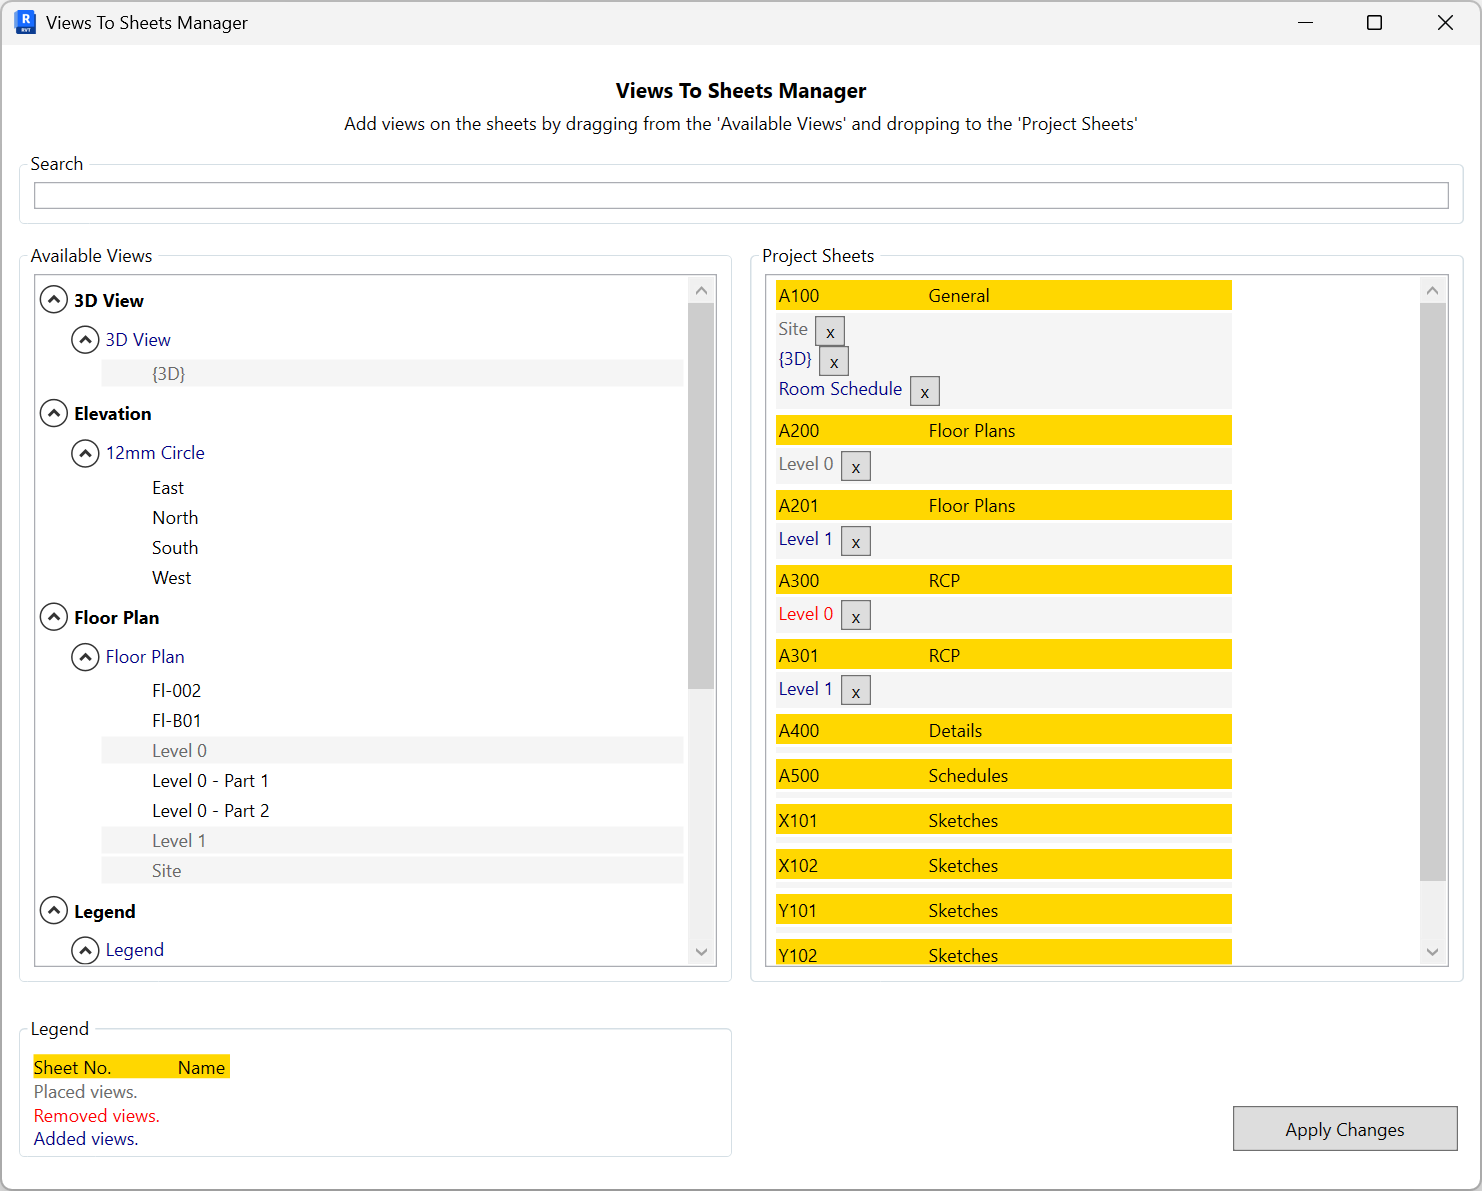Remove Level 0 from sheet A200
Viewport: 1482px width, 1191px height.
point(855,465)
